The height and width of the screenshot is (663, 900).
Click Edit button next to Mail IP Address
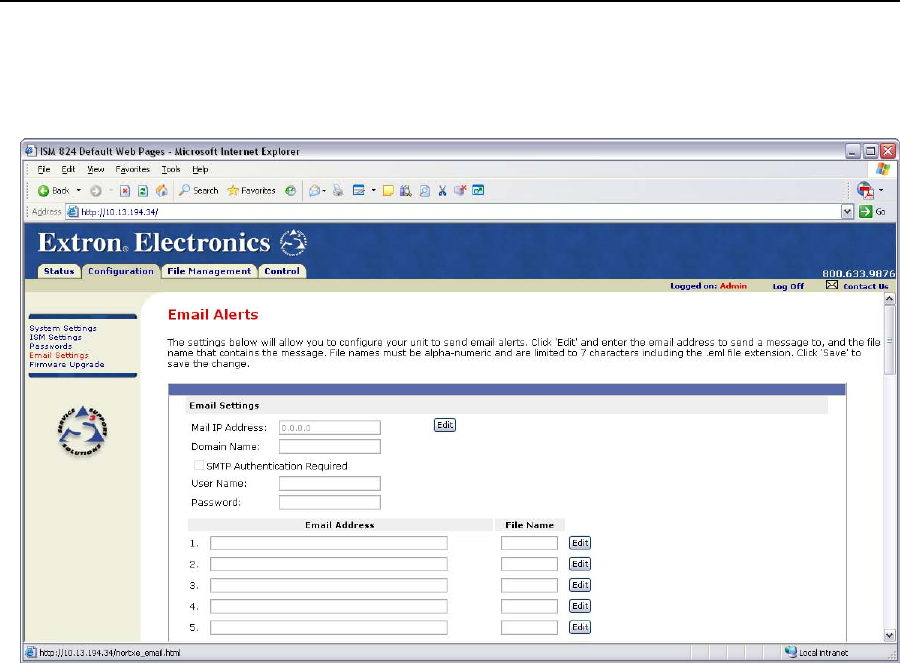(x=444, y=425)
